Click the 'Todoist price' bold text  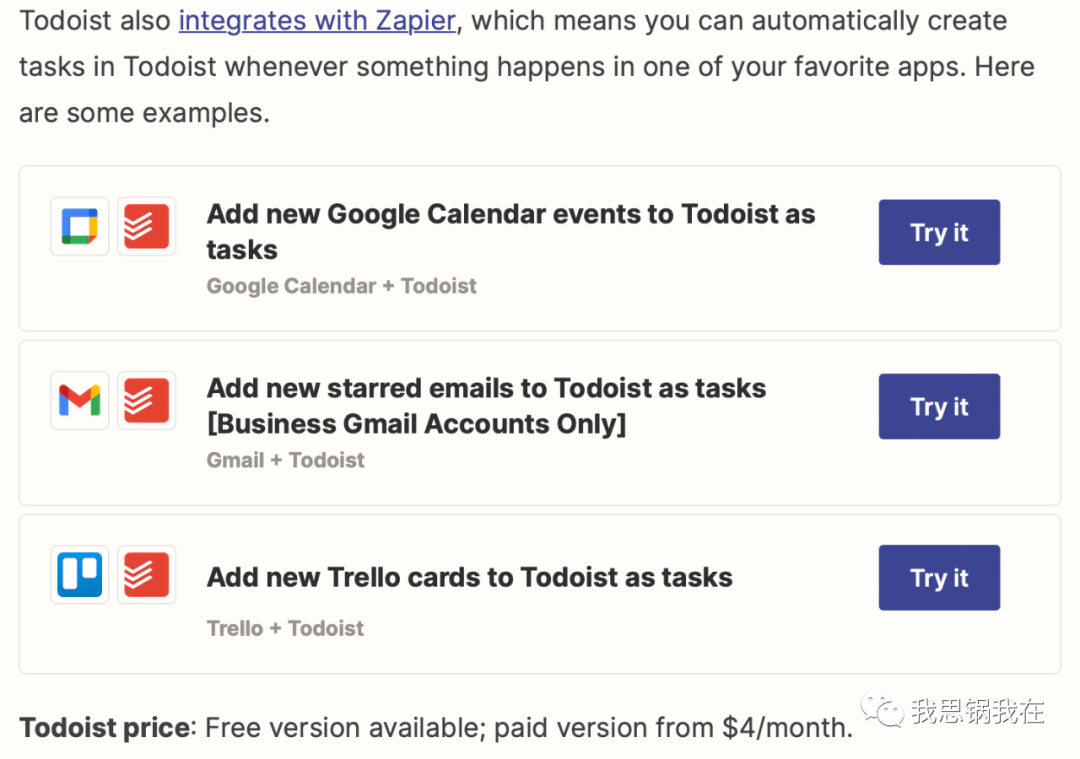tap(105, 727)
